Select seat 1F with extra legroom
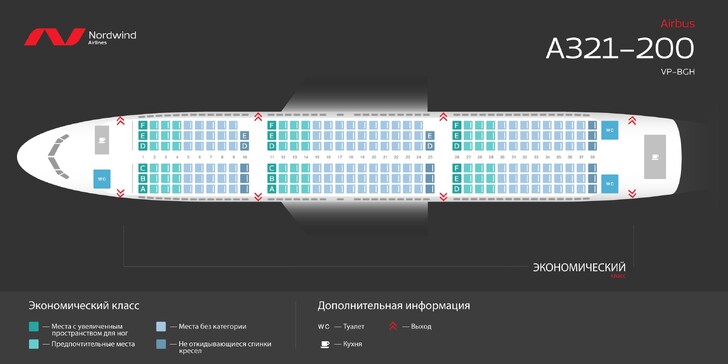Image resolution: width=728 pixels, height=364 pixels. pos(143,125)
